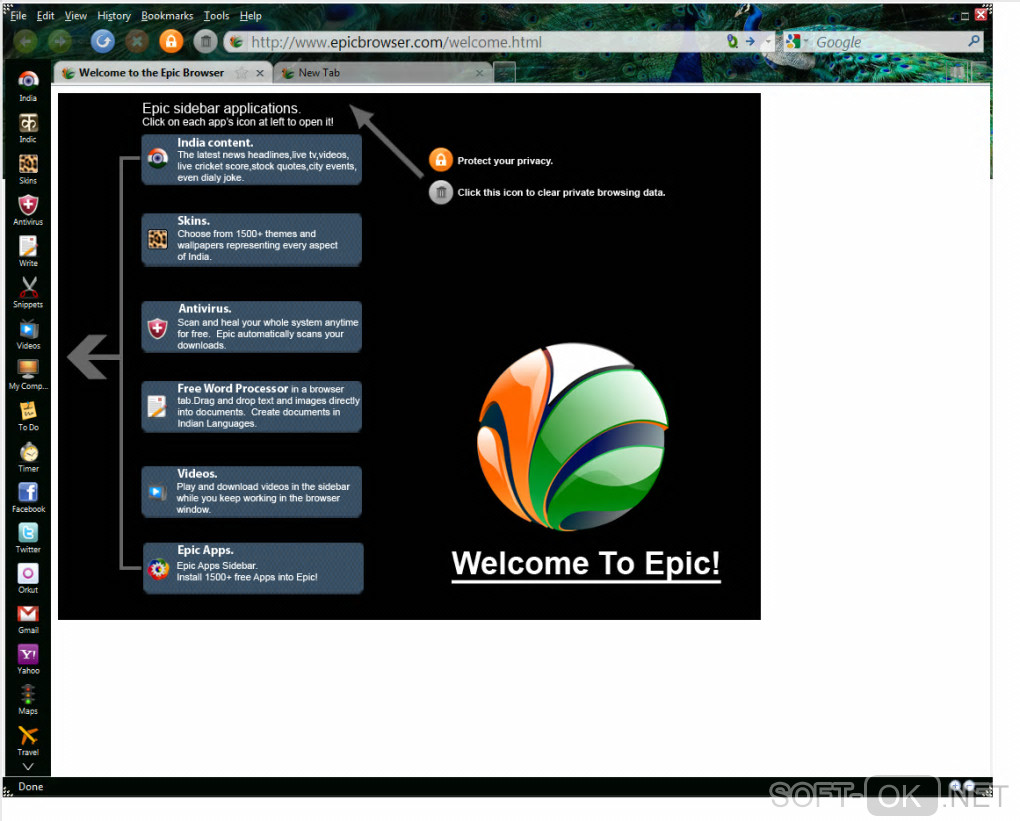
Task: Close the Welcome to the Epic Browser tab
Action: click(x=260, y=73)
